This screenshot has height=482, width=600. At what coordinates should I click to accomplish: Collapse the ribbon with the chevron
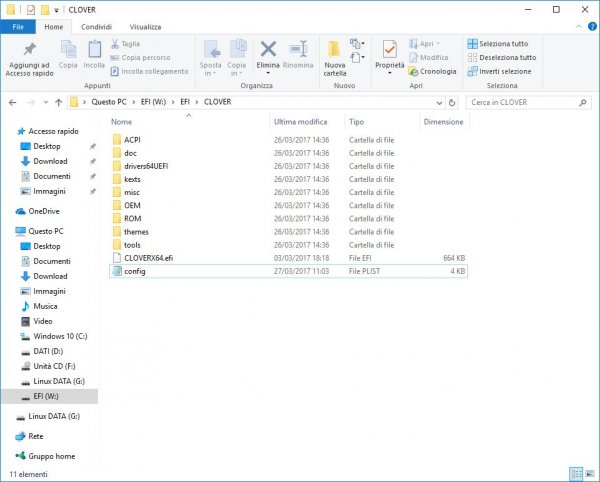click(579, 26)
